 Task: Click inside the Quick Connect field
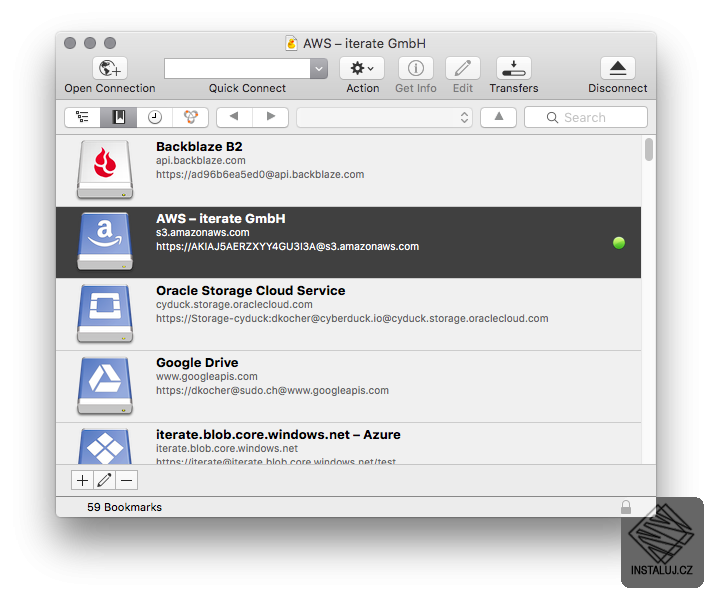tap(237, 69)
